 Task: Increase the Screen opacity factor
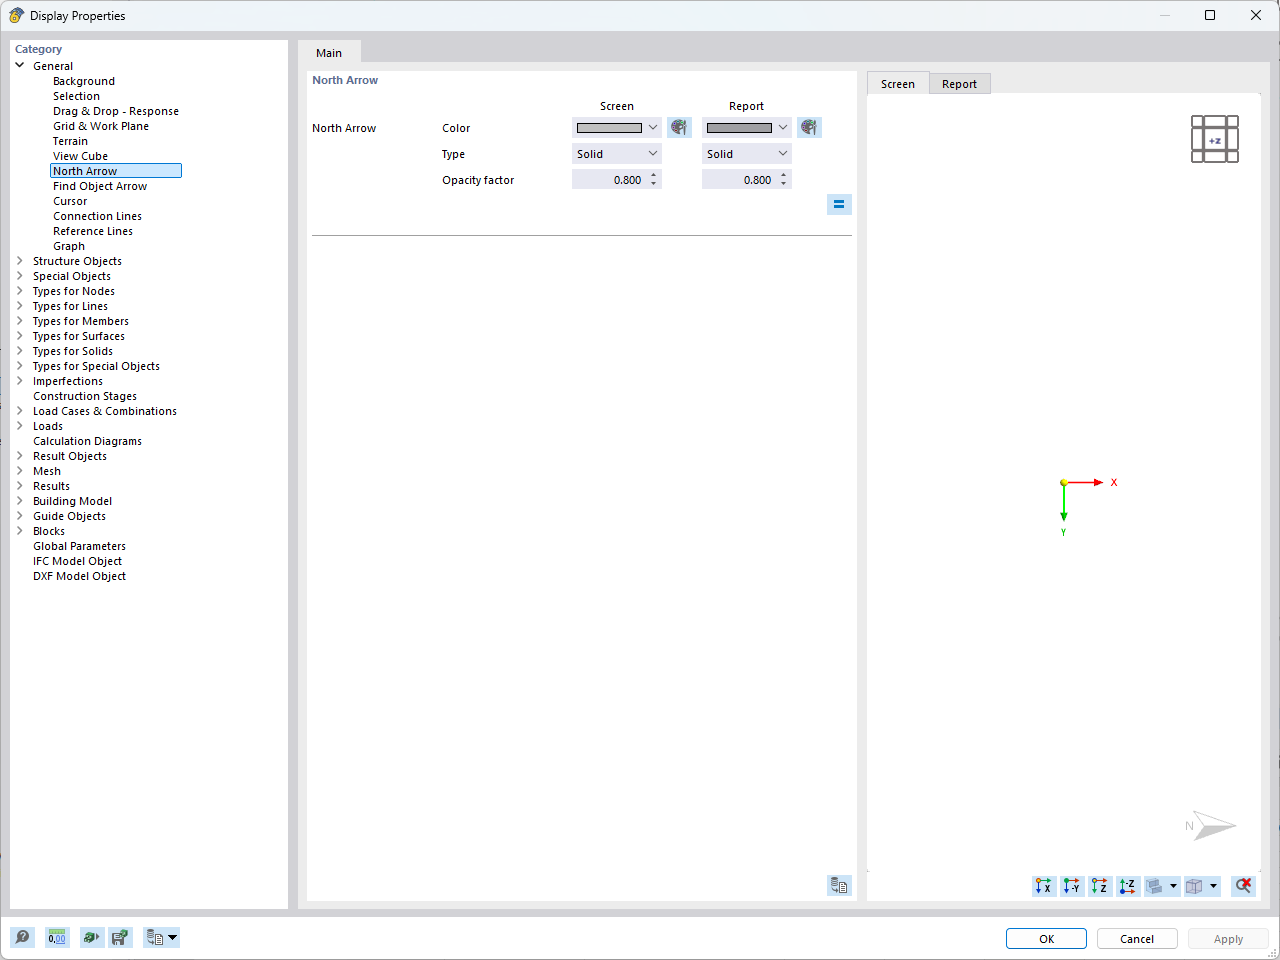point(654,175)
